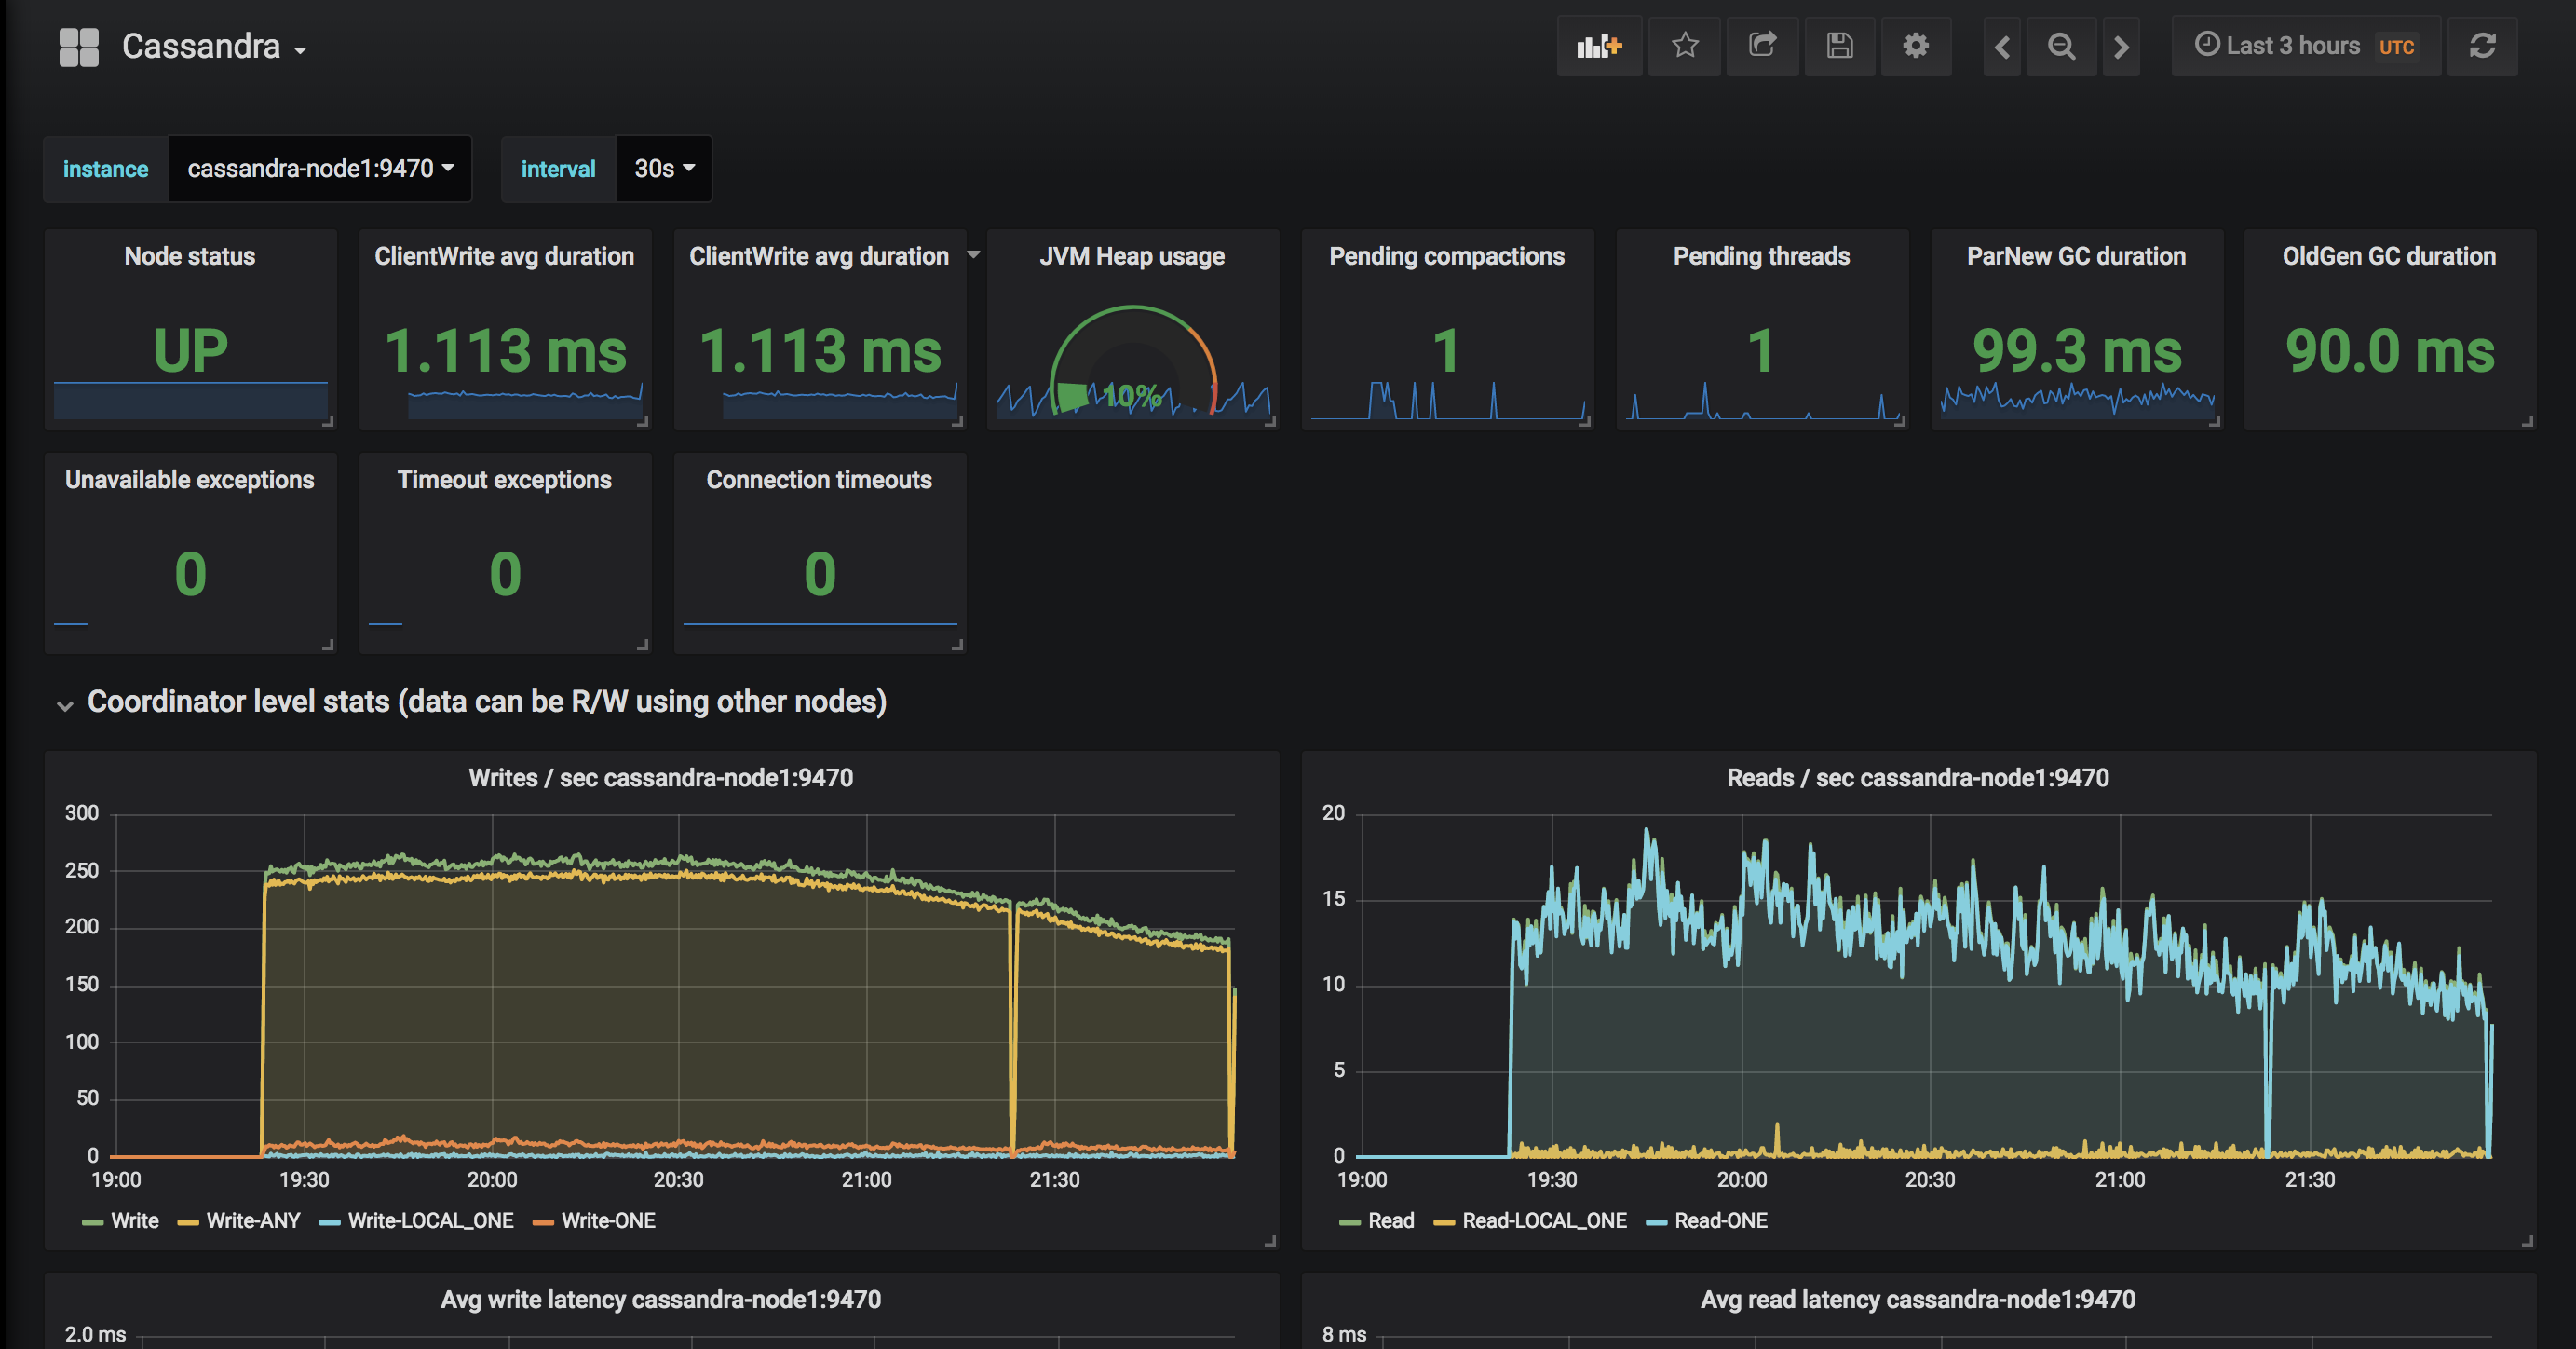This screenshot has width=2576, height=1349.
Task: Star this dashboard as favorite
Action: [x=1685, y=46]
